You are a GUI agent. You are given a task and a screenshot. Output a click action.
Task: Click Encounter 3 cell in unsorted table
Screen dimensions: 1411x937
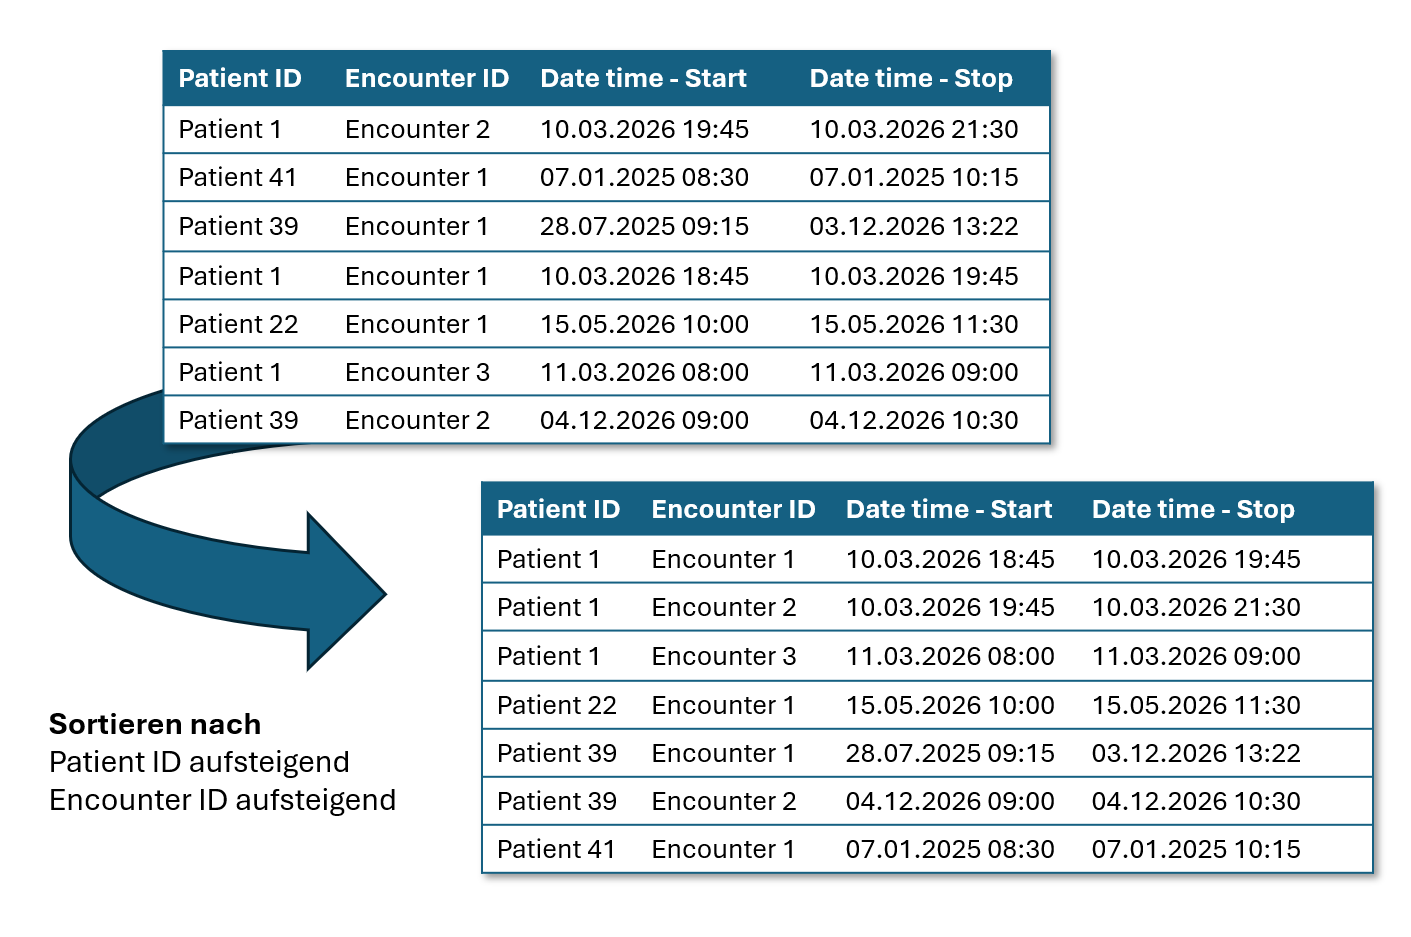coord(417,373)
